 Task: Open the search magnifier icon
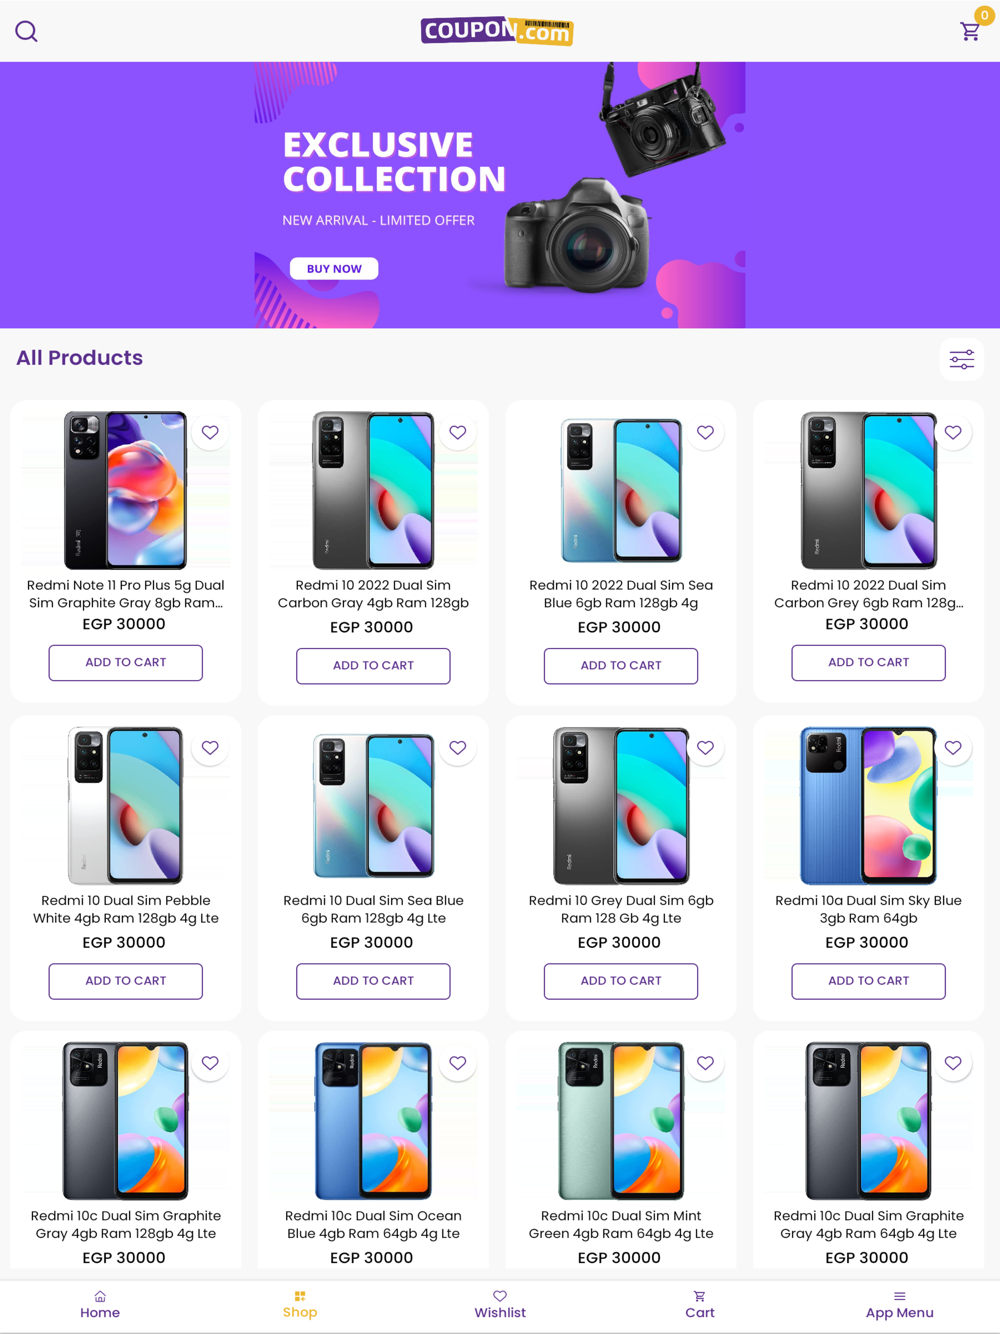(x=27, y=31)
